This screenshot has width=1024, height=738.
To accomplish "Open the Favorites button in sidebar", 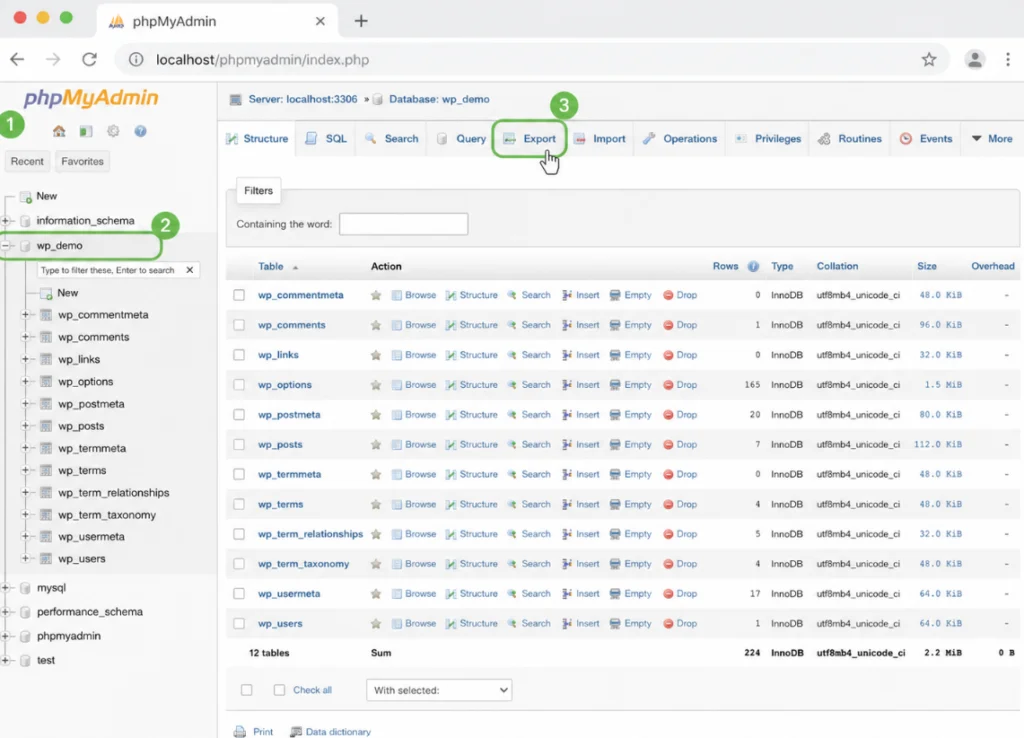I will pyautogui.click(x=82, y=161).
